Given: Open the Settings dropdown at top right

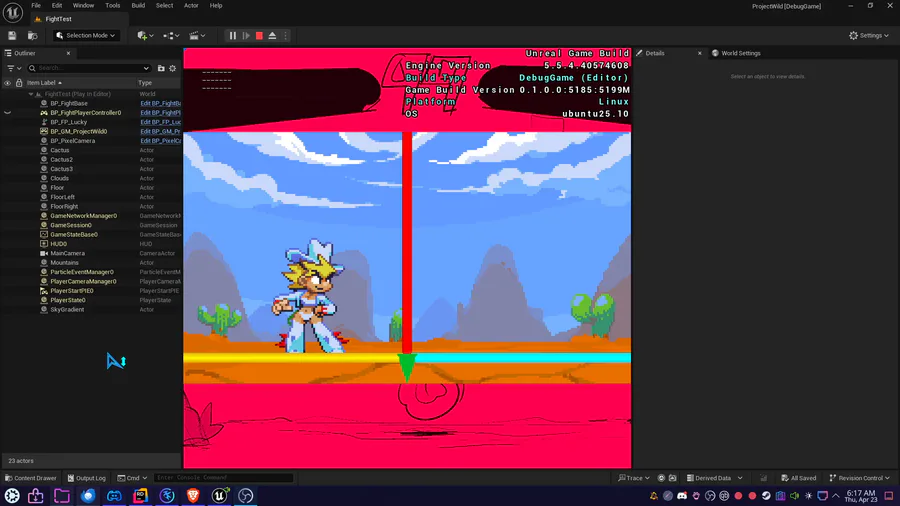Looking at the screenshot, I should tap(868, 36).
